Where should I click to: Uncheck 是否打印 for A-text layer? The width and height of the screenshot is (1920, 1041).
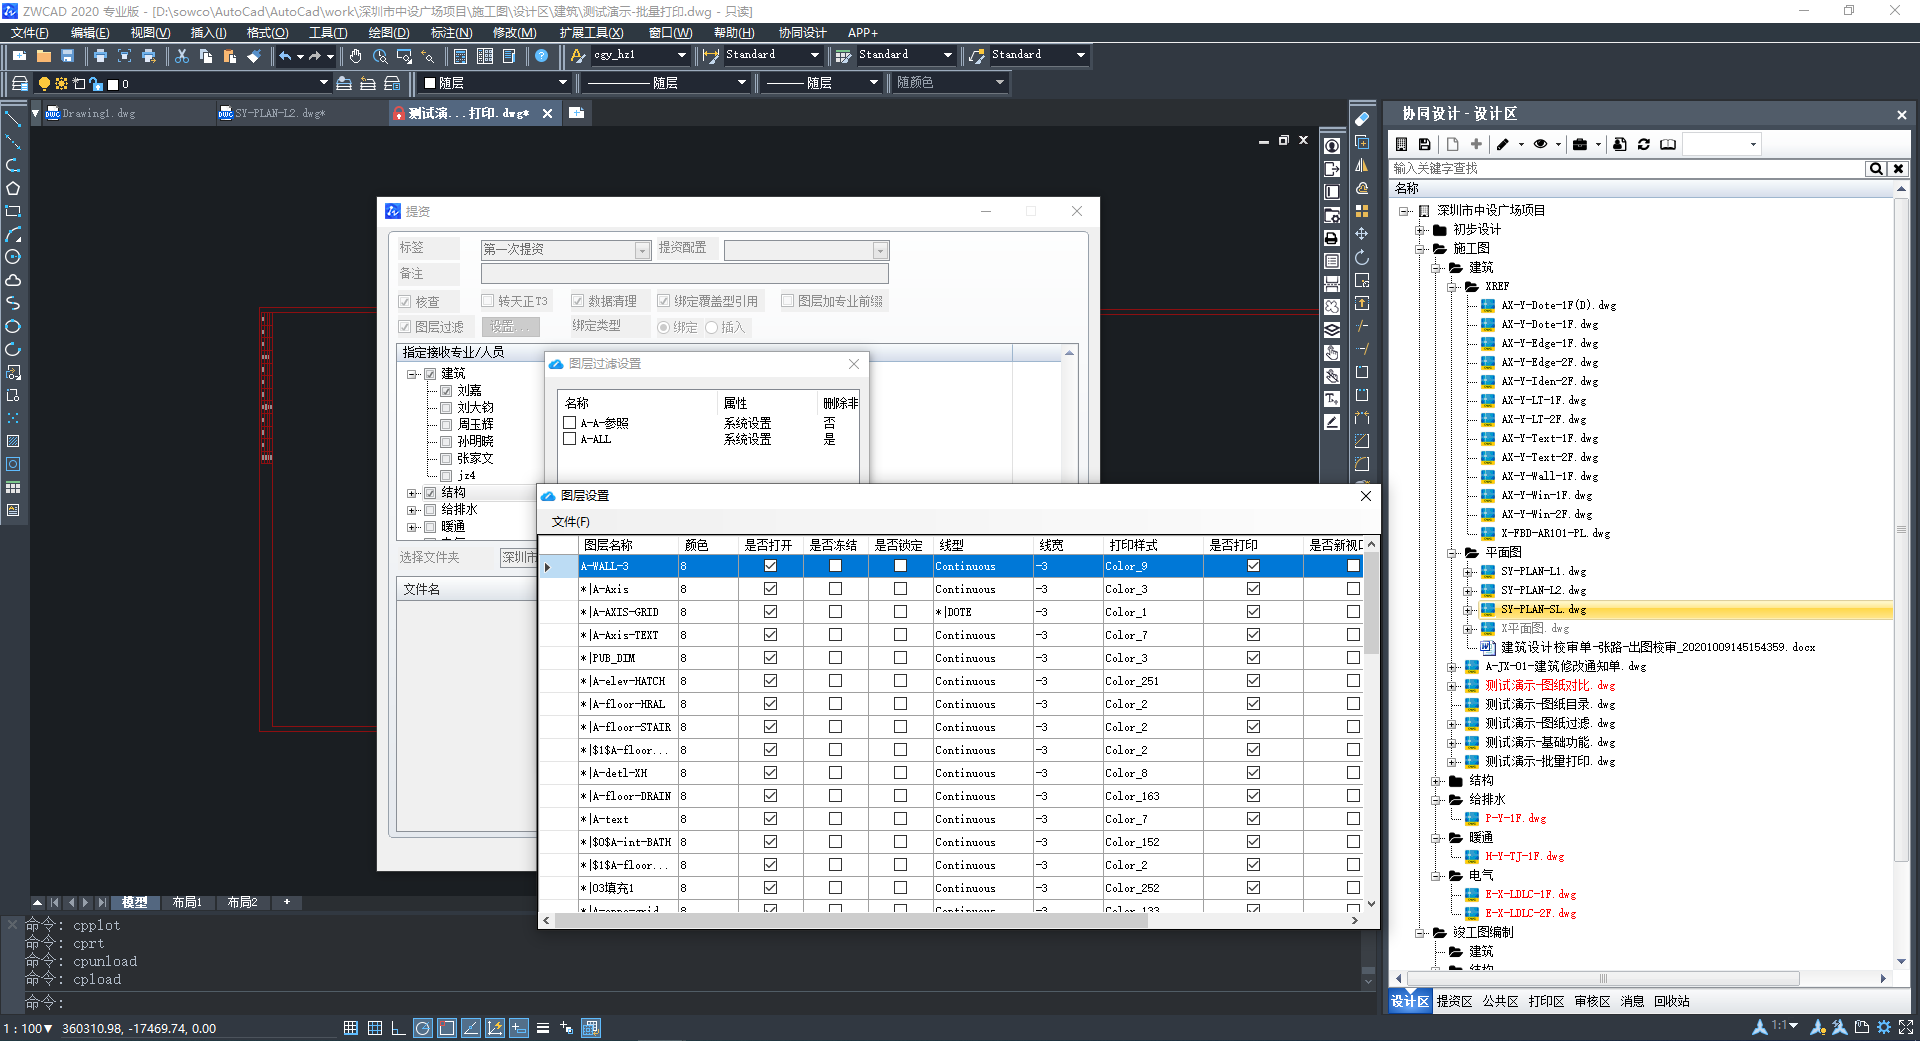pos(1253,819)
